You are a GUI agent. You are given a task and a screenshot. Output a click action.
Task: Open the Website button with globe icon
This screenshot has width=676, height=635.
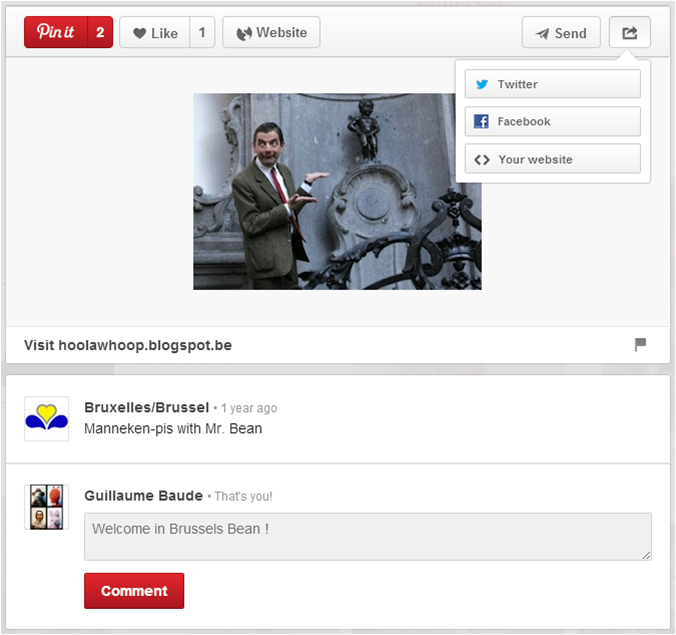click(271, 32)
